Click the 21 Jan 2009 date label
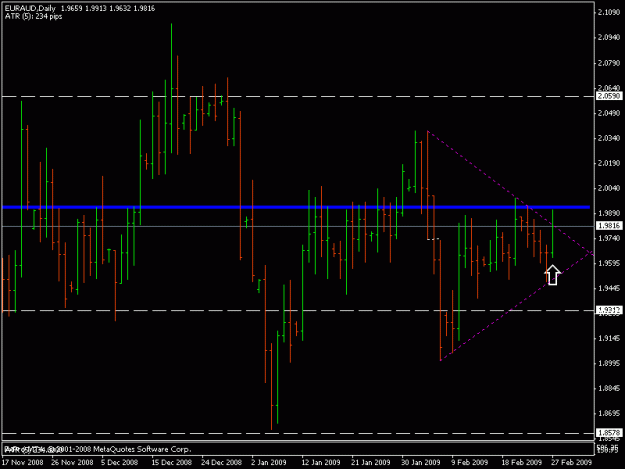The height and width of the screenshot is (469, 625). tap(371, 463)
